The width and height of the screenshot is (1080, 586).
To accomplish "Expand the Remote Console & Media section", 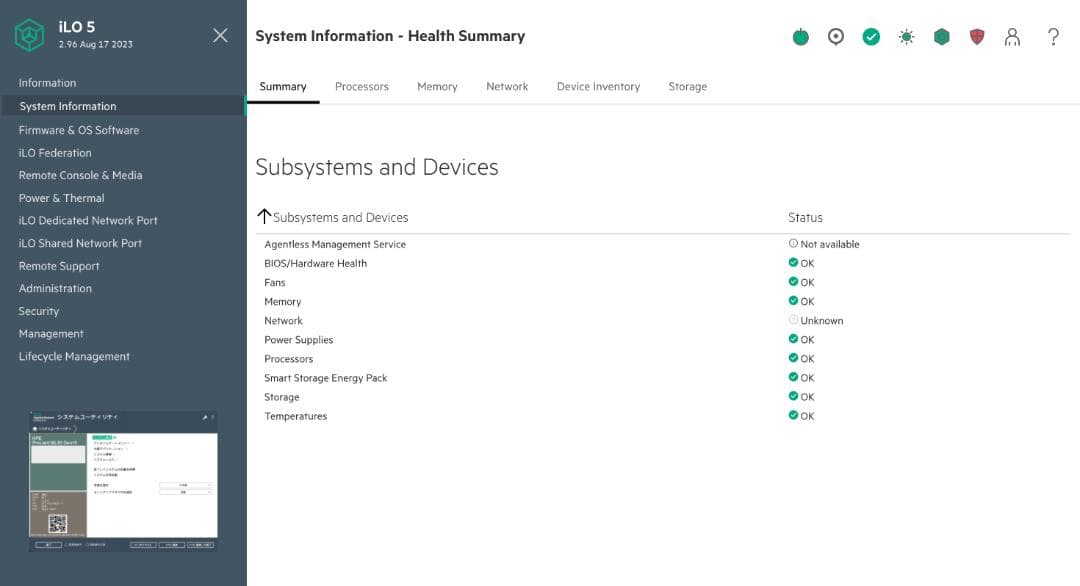I will click(x=80, y=174).
